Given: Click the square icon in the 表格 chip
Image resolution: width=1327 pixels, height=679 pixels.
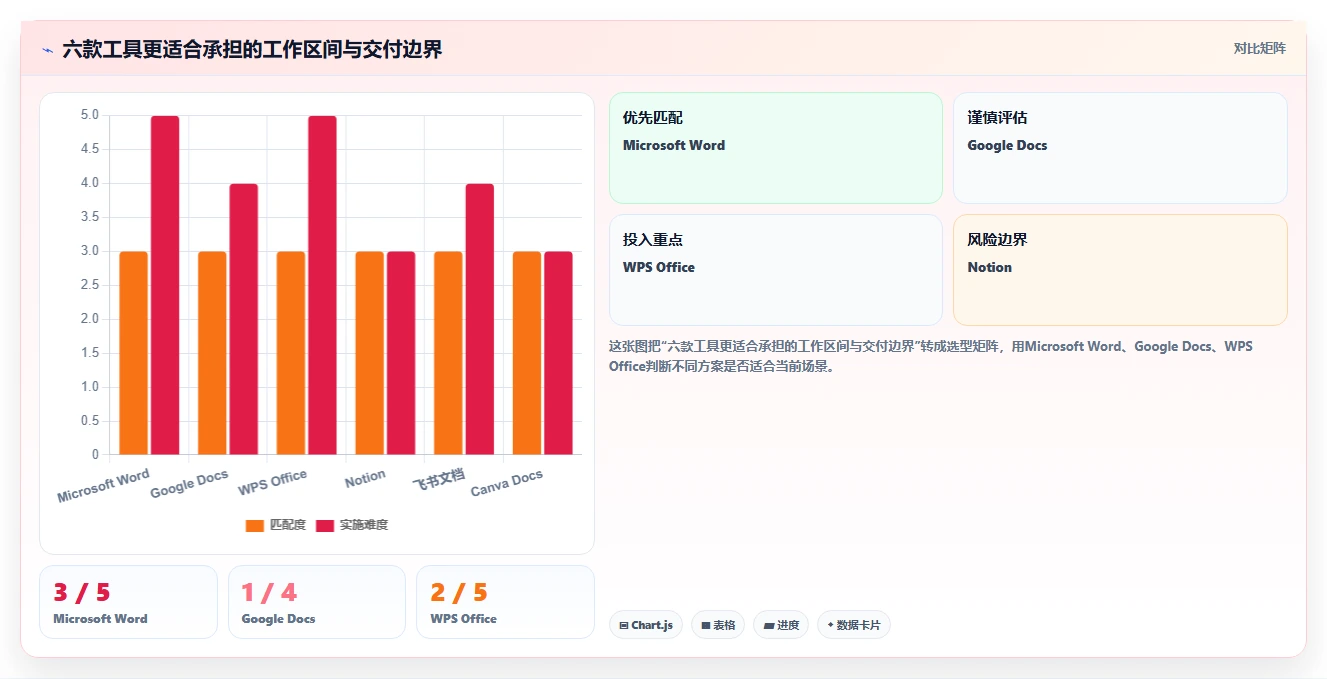Looking at the screenshot, I should click(x=706, y=626).
